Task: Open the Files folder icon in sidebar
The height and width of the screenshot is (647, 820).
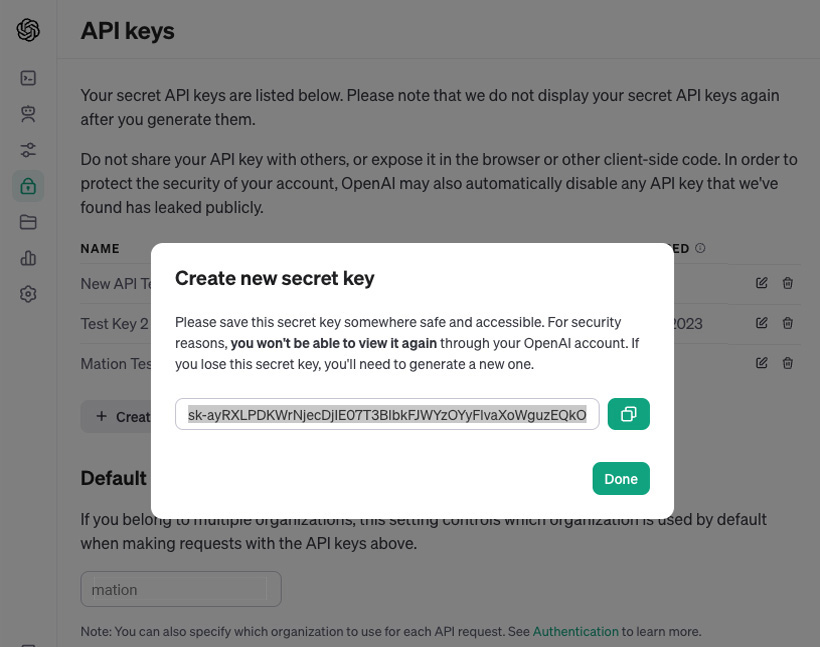Action: [x=28, y=222]
